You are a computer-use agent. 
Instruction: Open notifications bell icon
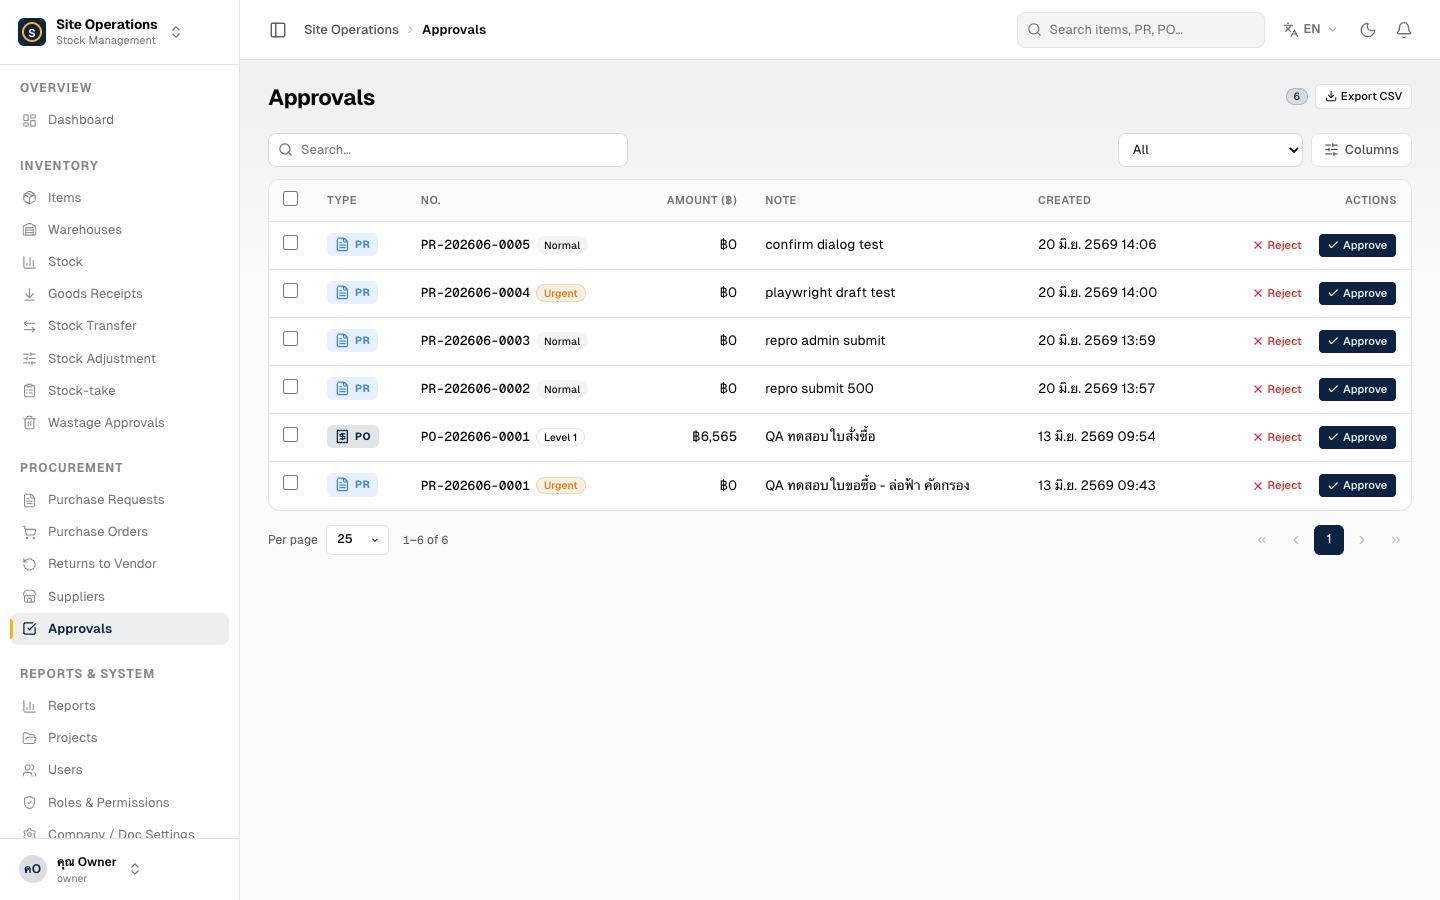tap(1404, 30)
